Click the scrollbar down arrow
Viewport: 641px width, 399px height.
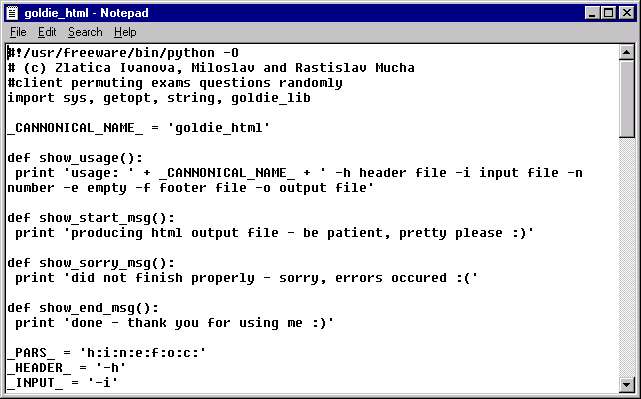pos(627,384)
